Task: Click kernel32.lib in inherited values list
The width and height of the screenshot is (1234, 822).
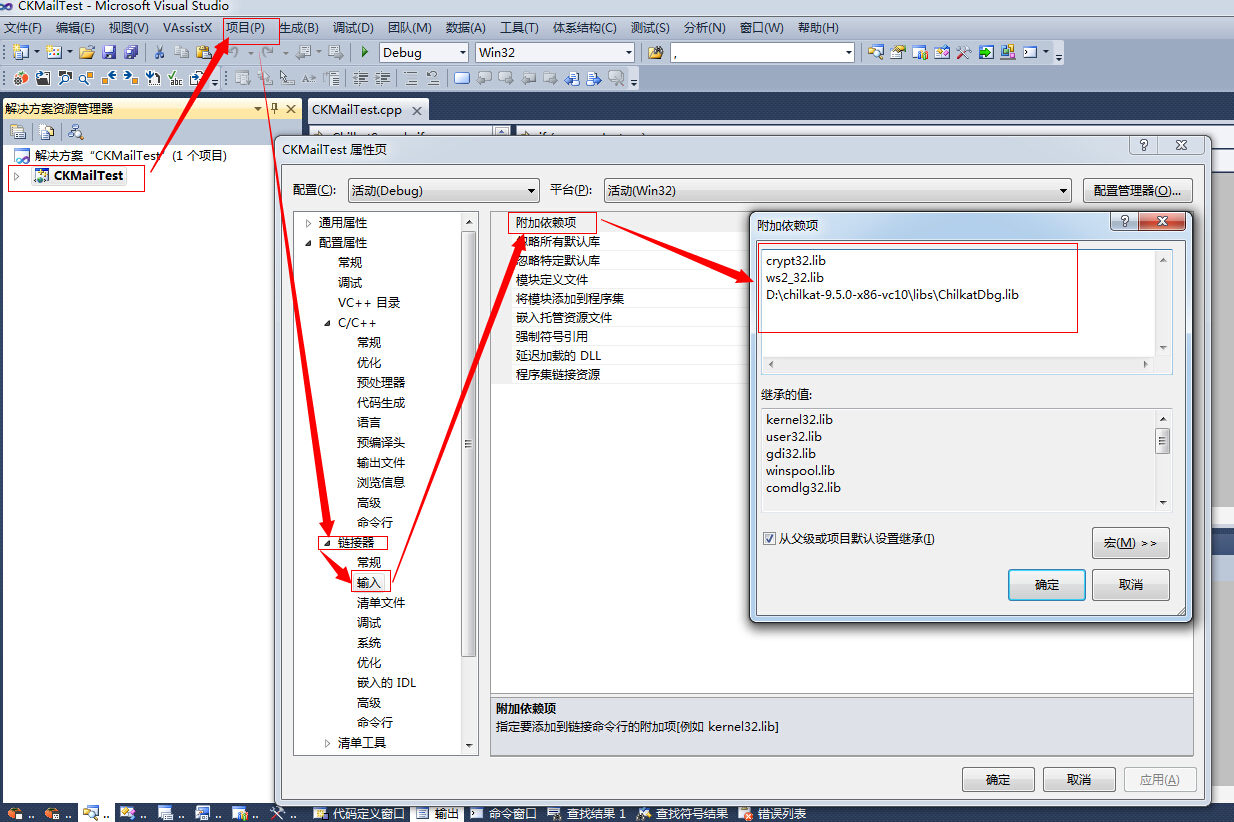Action: [800, 419]
